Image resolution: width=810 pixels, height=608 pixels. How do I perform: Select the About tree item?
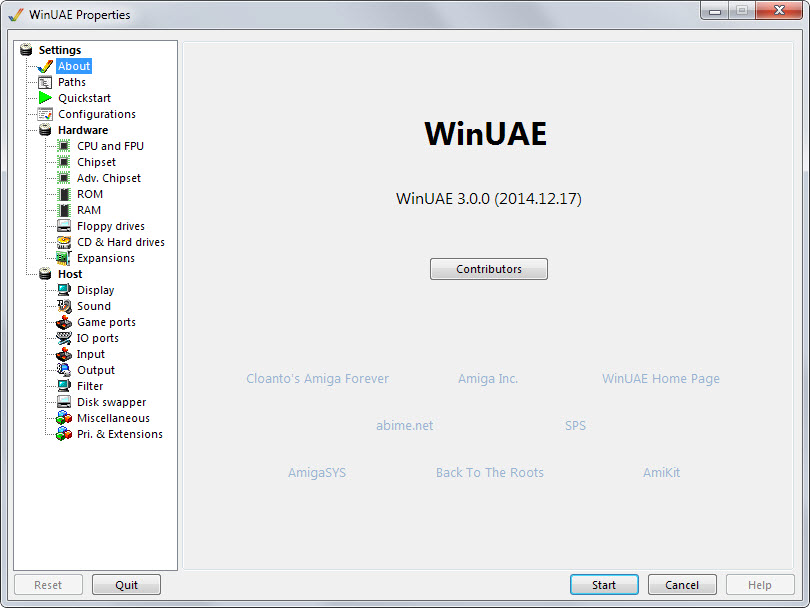point(74,66)
